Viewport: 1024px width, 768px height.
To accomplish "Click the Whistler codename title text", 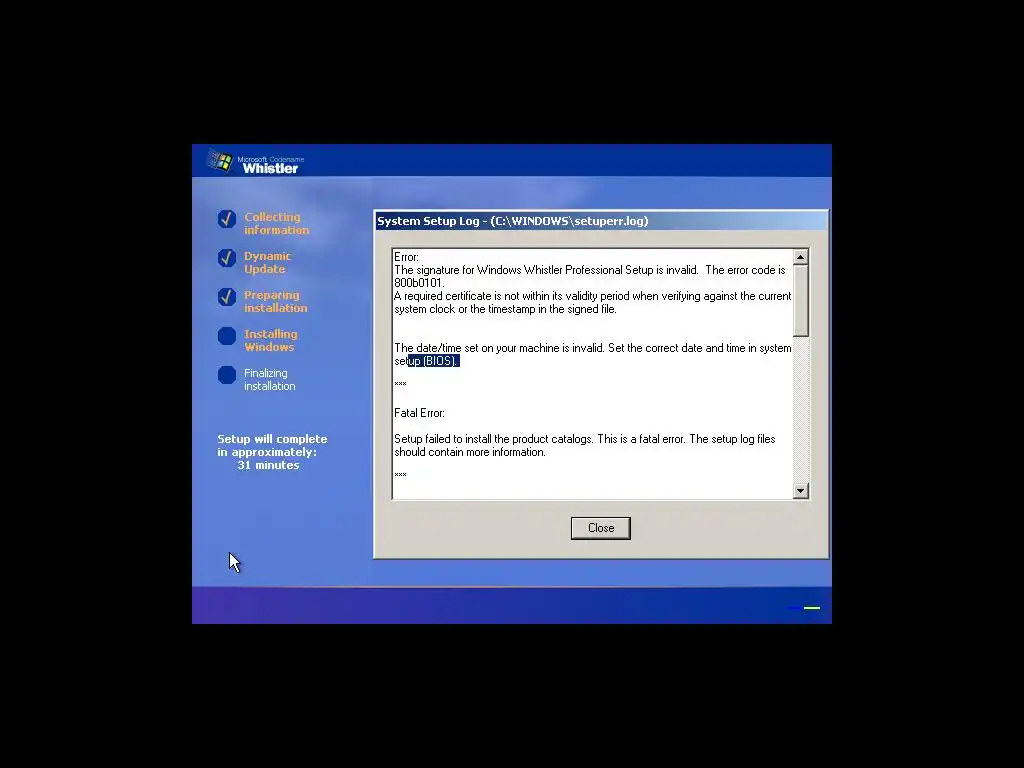I will [x=270, y=168].
